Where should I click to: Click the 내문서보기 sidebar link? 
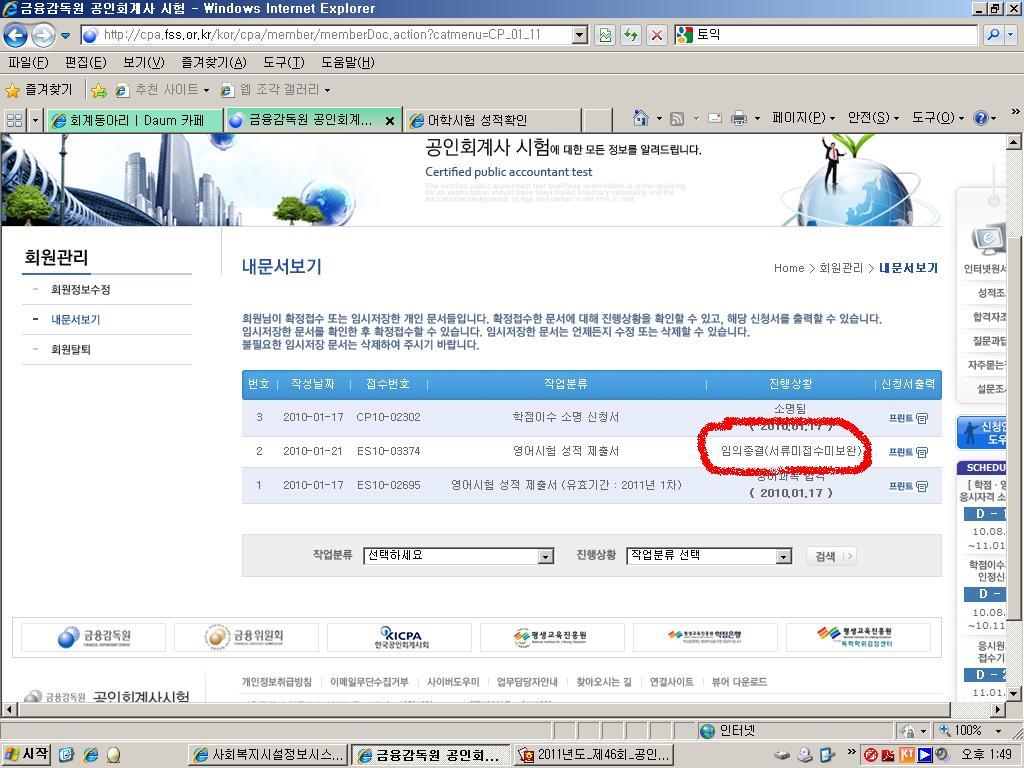pyautogui.click(x=75, y=319)
